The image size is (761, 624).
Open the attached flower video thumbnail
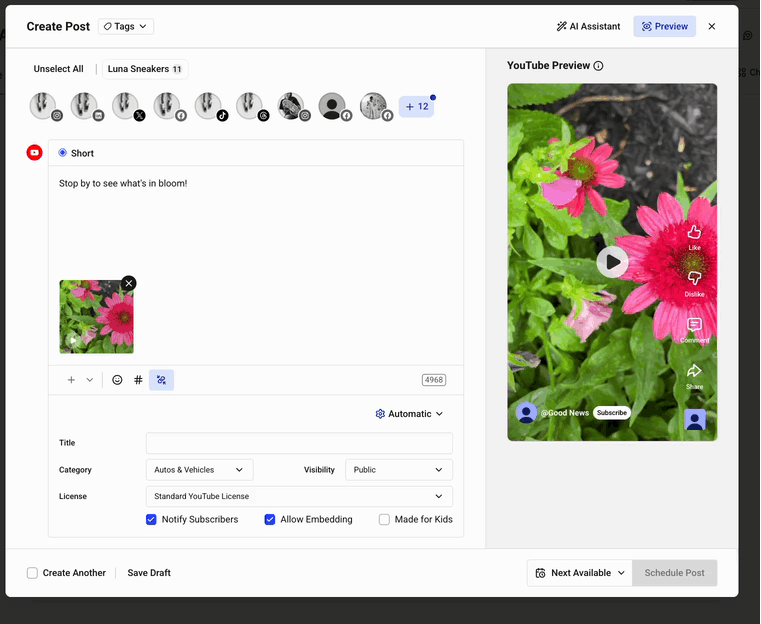(97, 316)
